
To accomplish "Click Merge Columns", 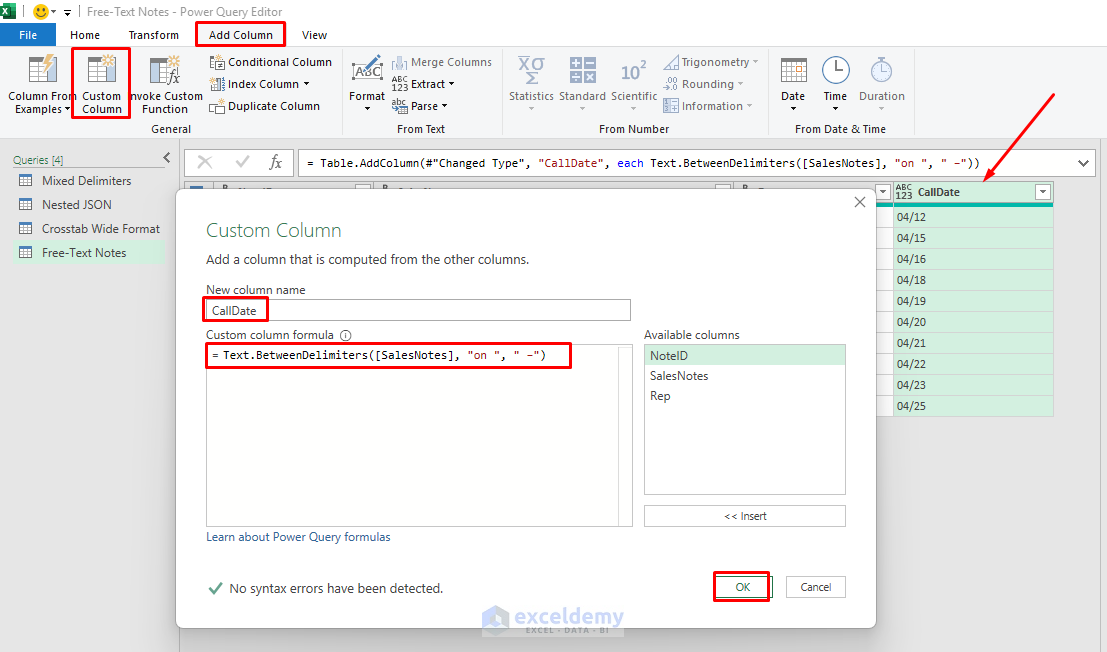I will pyautogui.click(x=442, y=62).
